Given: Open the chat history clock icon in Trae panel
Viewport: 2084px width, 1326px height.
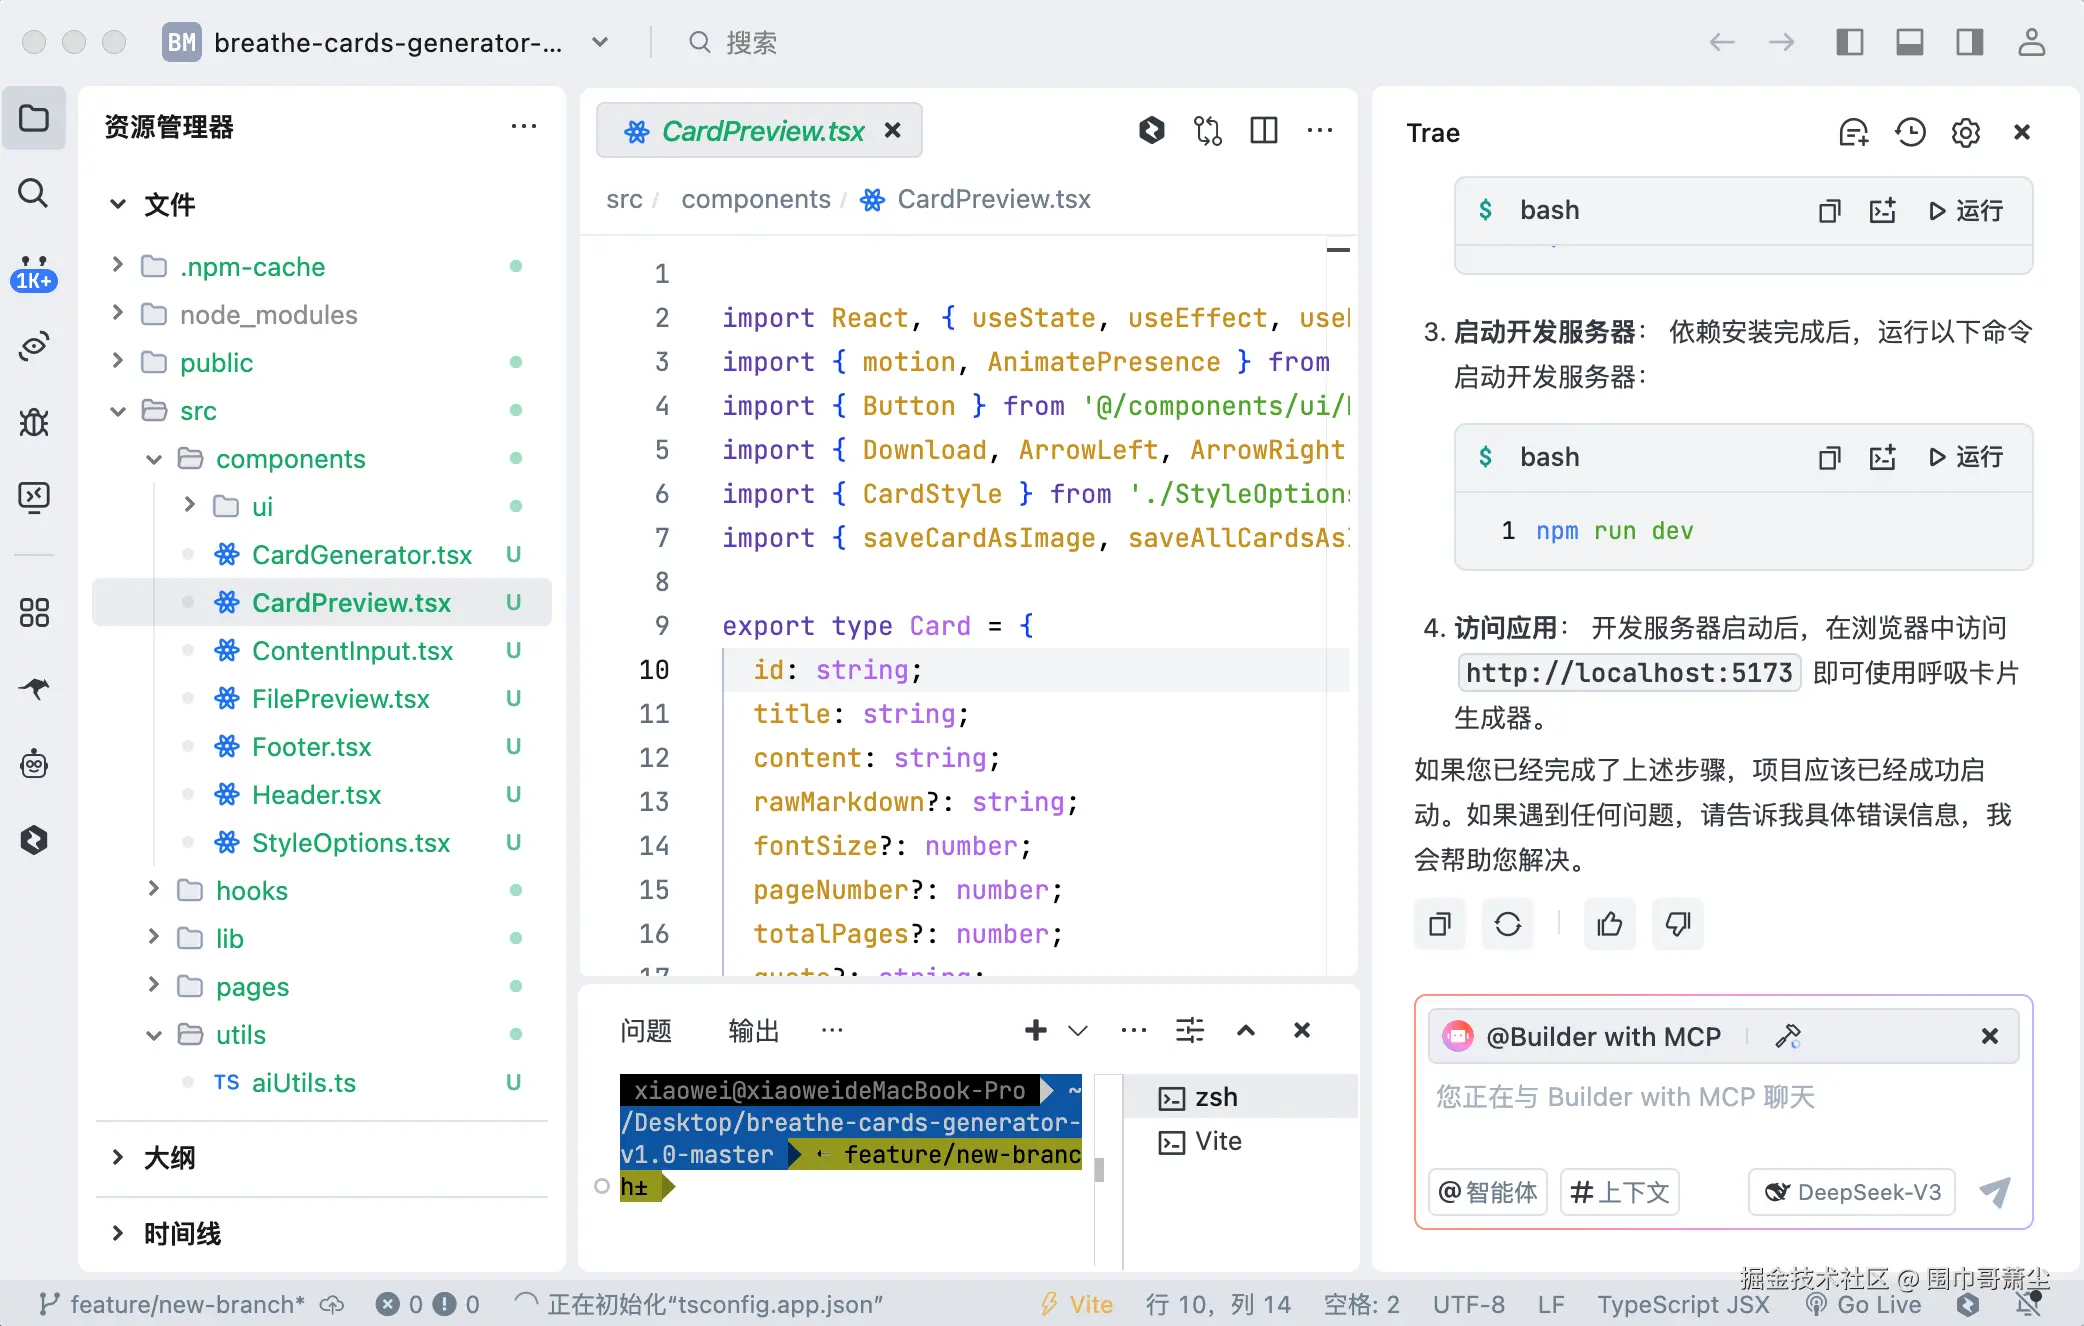Looking at the screenshot, I should pos(1910,133).
